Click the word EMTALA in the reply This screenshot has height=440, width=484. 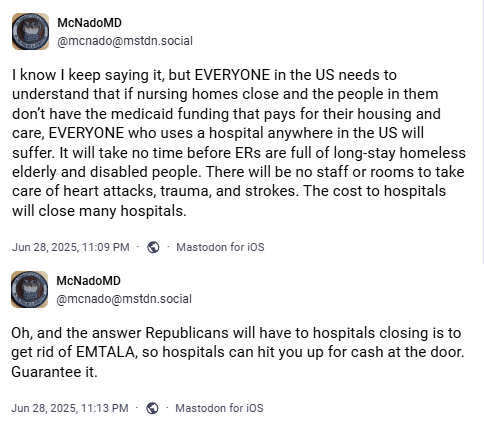[x=107, y=352]
